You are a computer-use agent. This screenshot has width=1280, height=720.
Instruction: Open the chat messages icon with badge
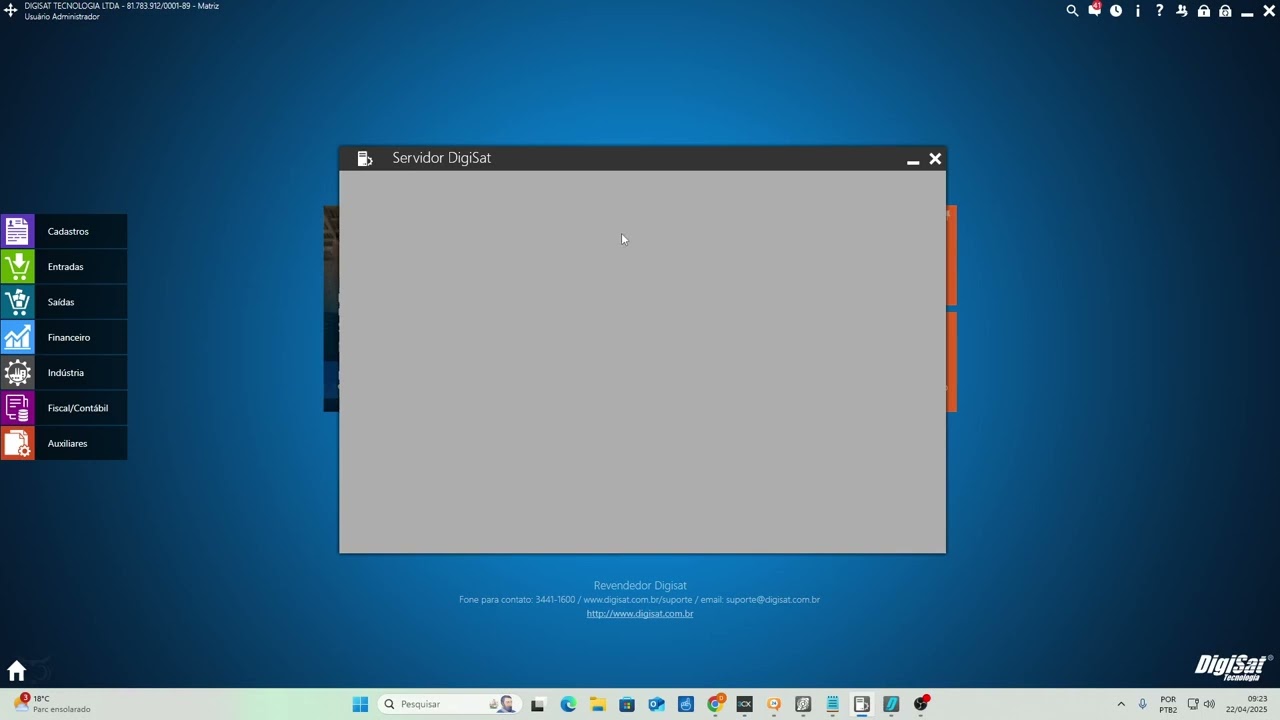(1094, 10)
